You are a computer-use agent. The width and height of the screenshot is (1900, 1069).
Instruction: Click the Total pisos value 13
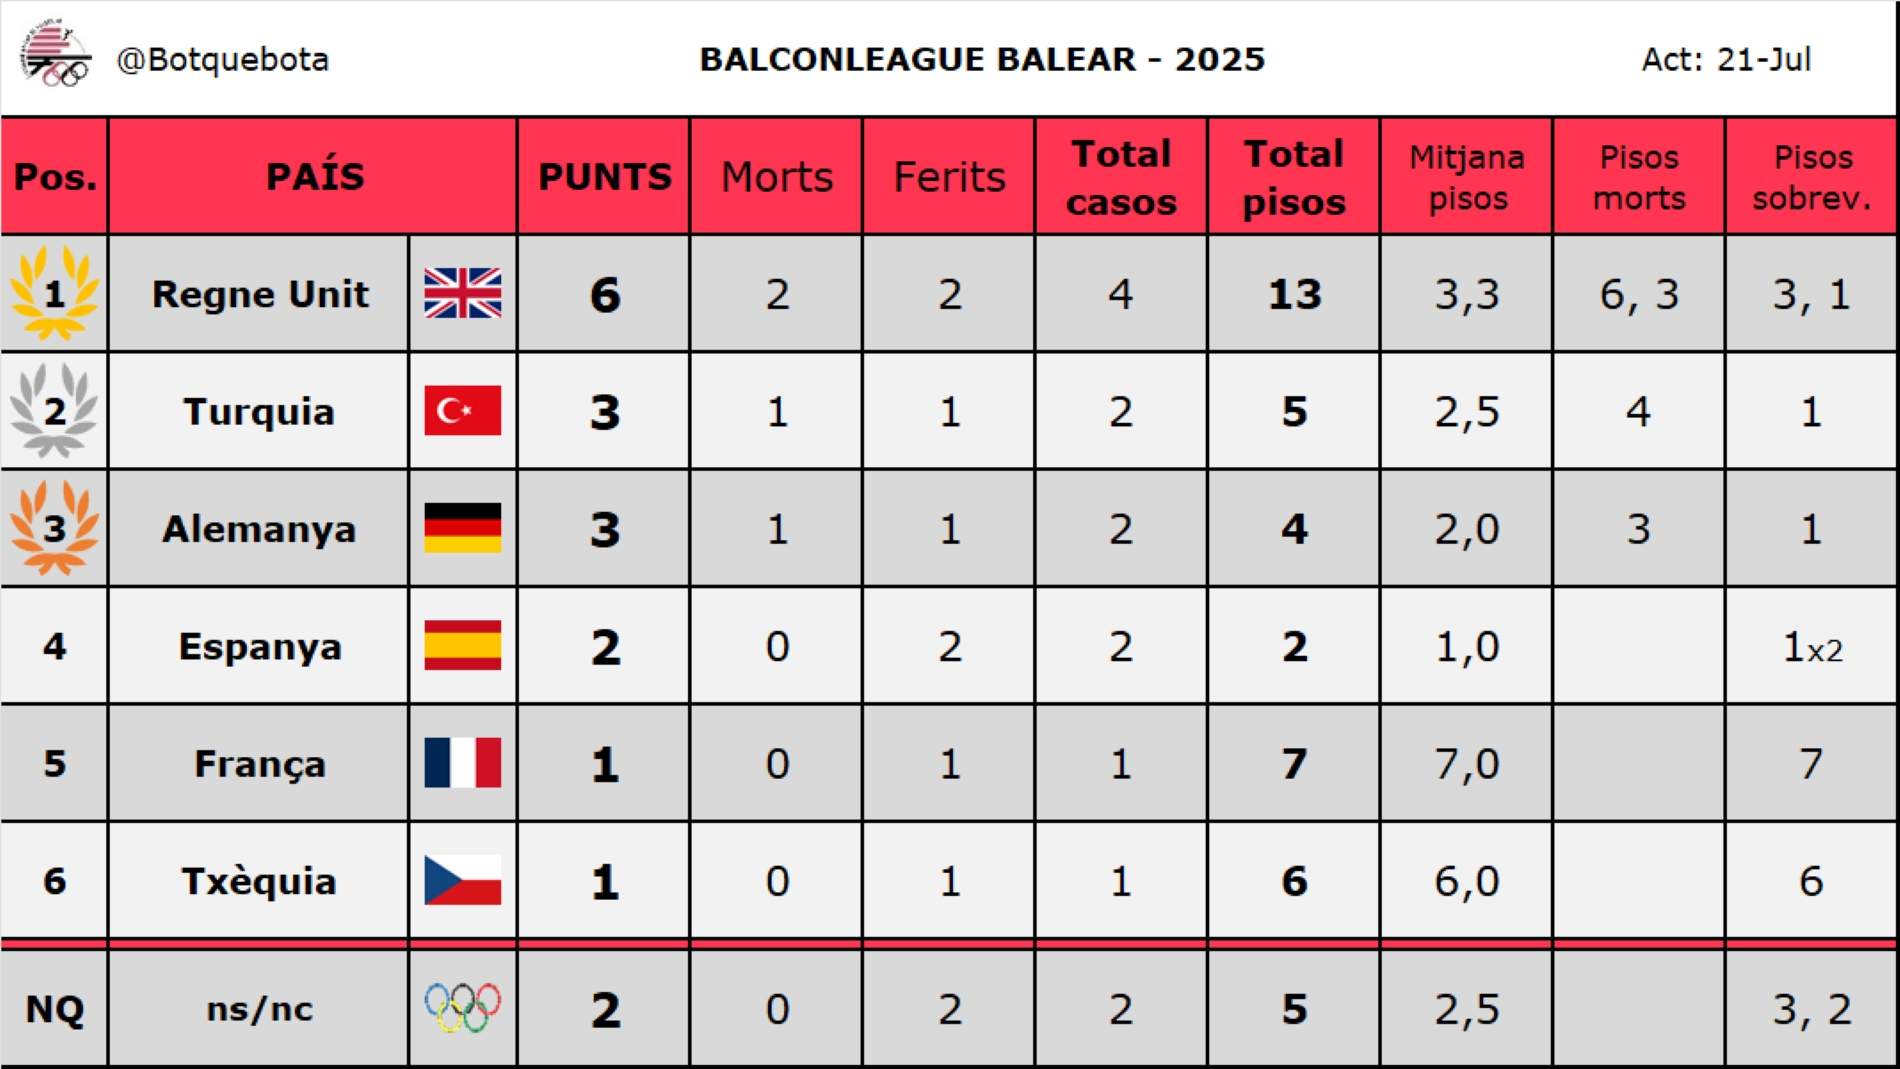click(1294, 294)
